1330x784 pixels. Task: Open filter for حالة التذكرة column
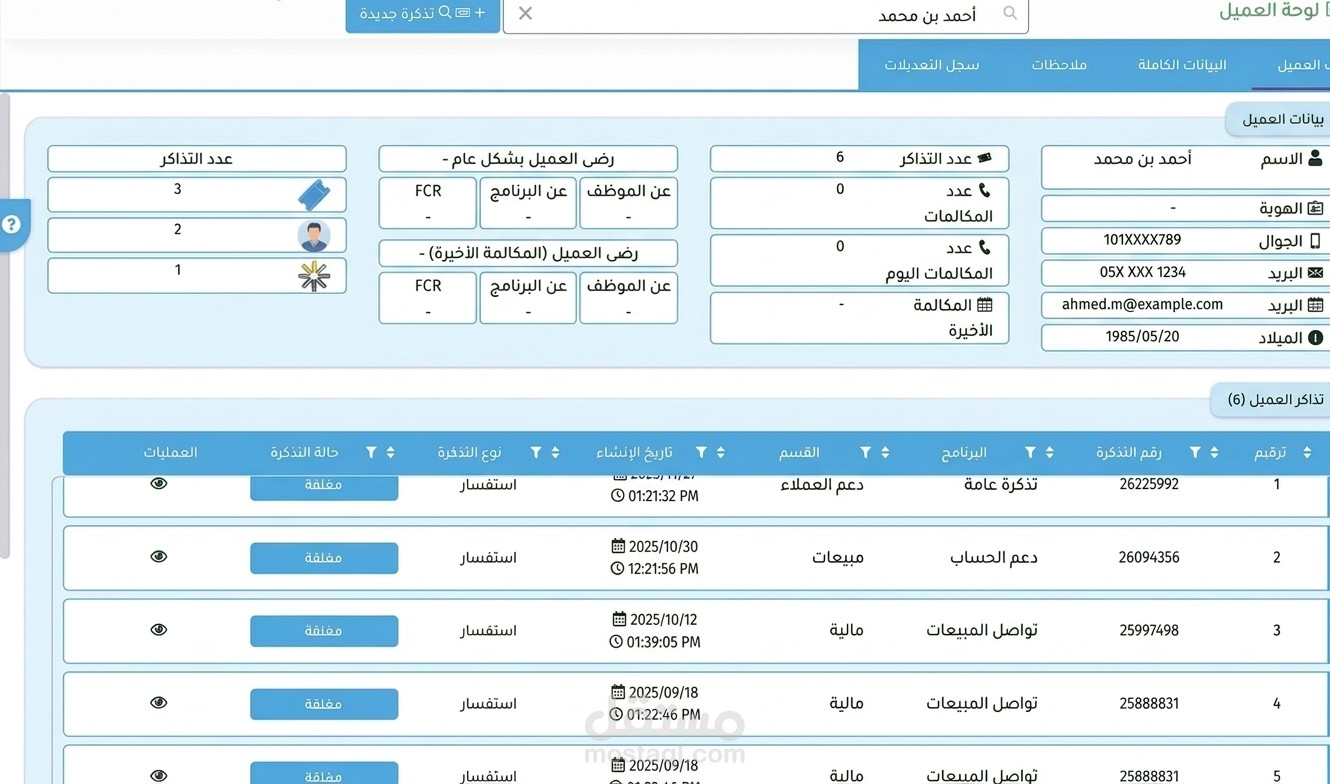(x=371, y=453)
